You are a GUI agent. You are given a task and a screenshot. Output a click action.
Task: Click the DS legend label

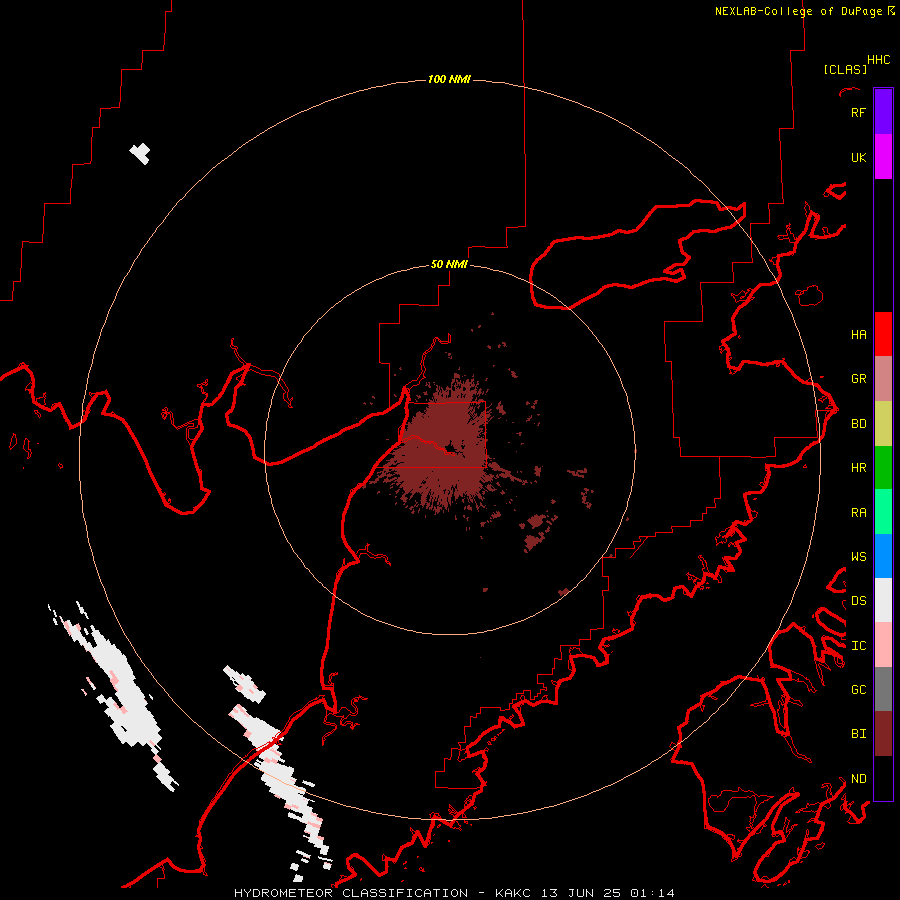(858, 601)
